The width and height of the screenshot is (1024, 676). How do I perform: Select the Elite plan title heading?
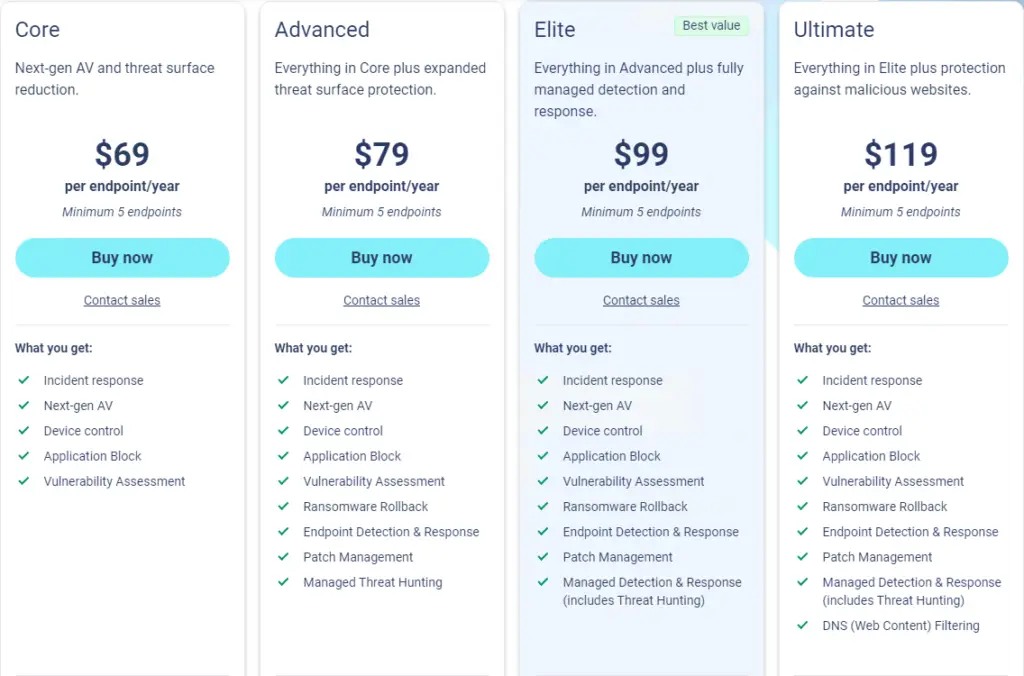pyautogui.click(x=555, y=30)
